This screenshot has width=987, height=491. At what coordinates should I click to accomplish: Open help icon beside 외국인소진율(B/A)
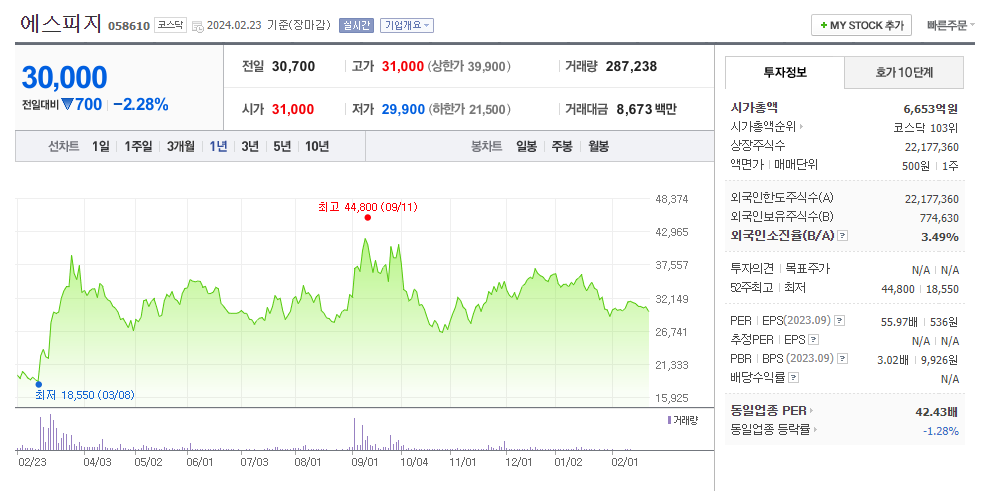pyautogui.click(x=843, y=235)
